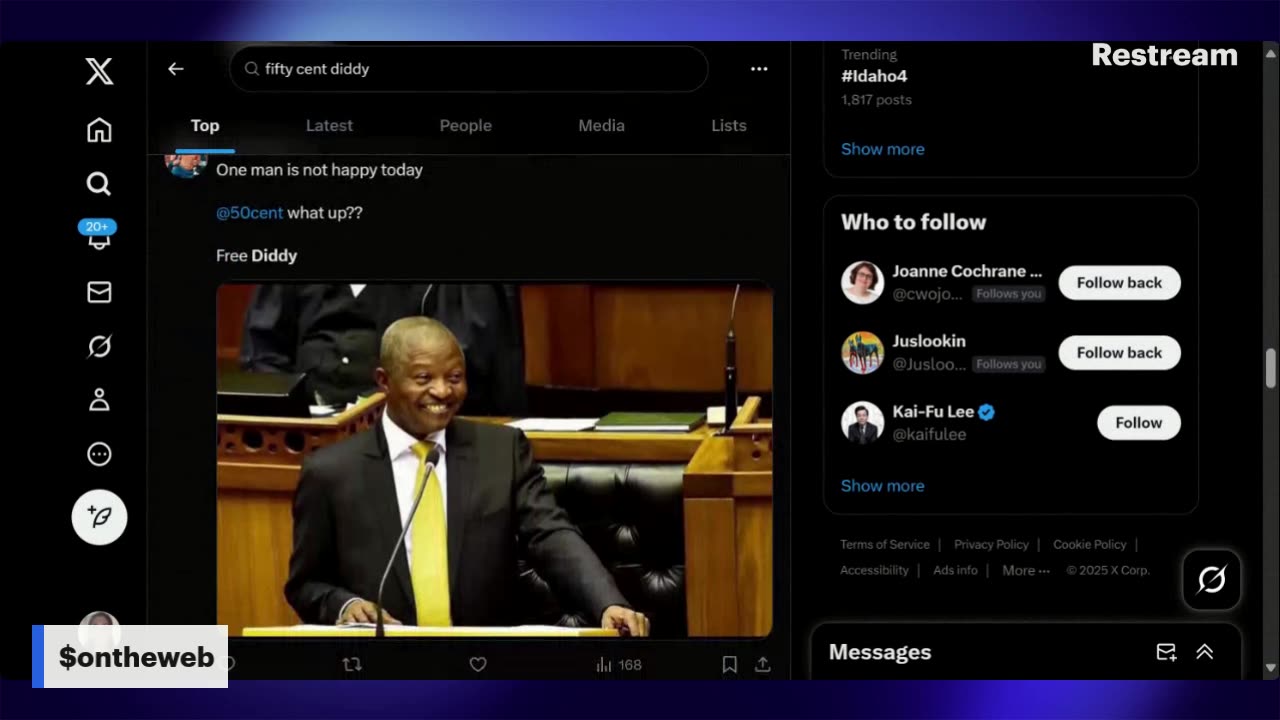Open the @50cent mention link
The width and height of the screenshot is (1280, 720).
(x=250, y=213)
